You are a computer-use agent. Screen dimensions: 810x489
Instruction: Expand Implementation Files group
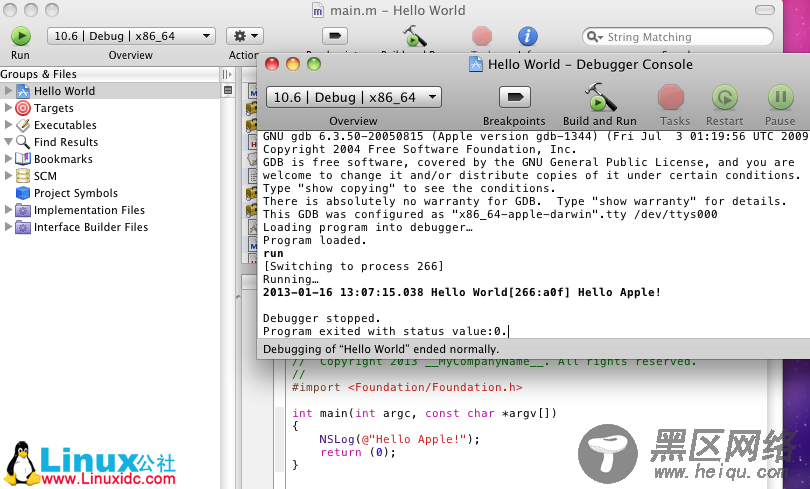click(8, 210)
